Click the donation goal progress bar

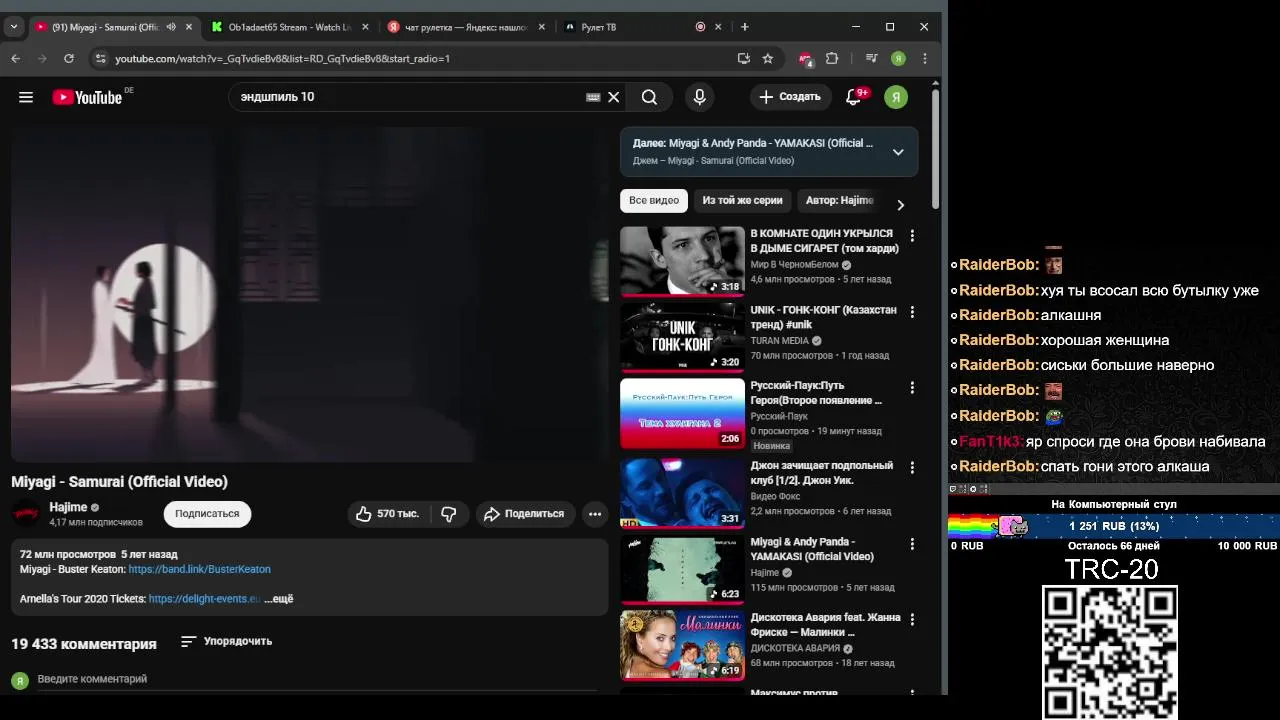click(x=1113, y=526)
